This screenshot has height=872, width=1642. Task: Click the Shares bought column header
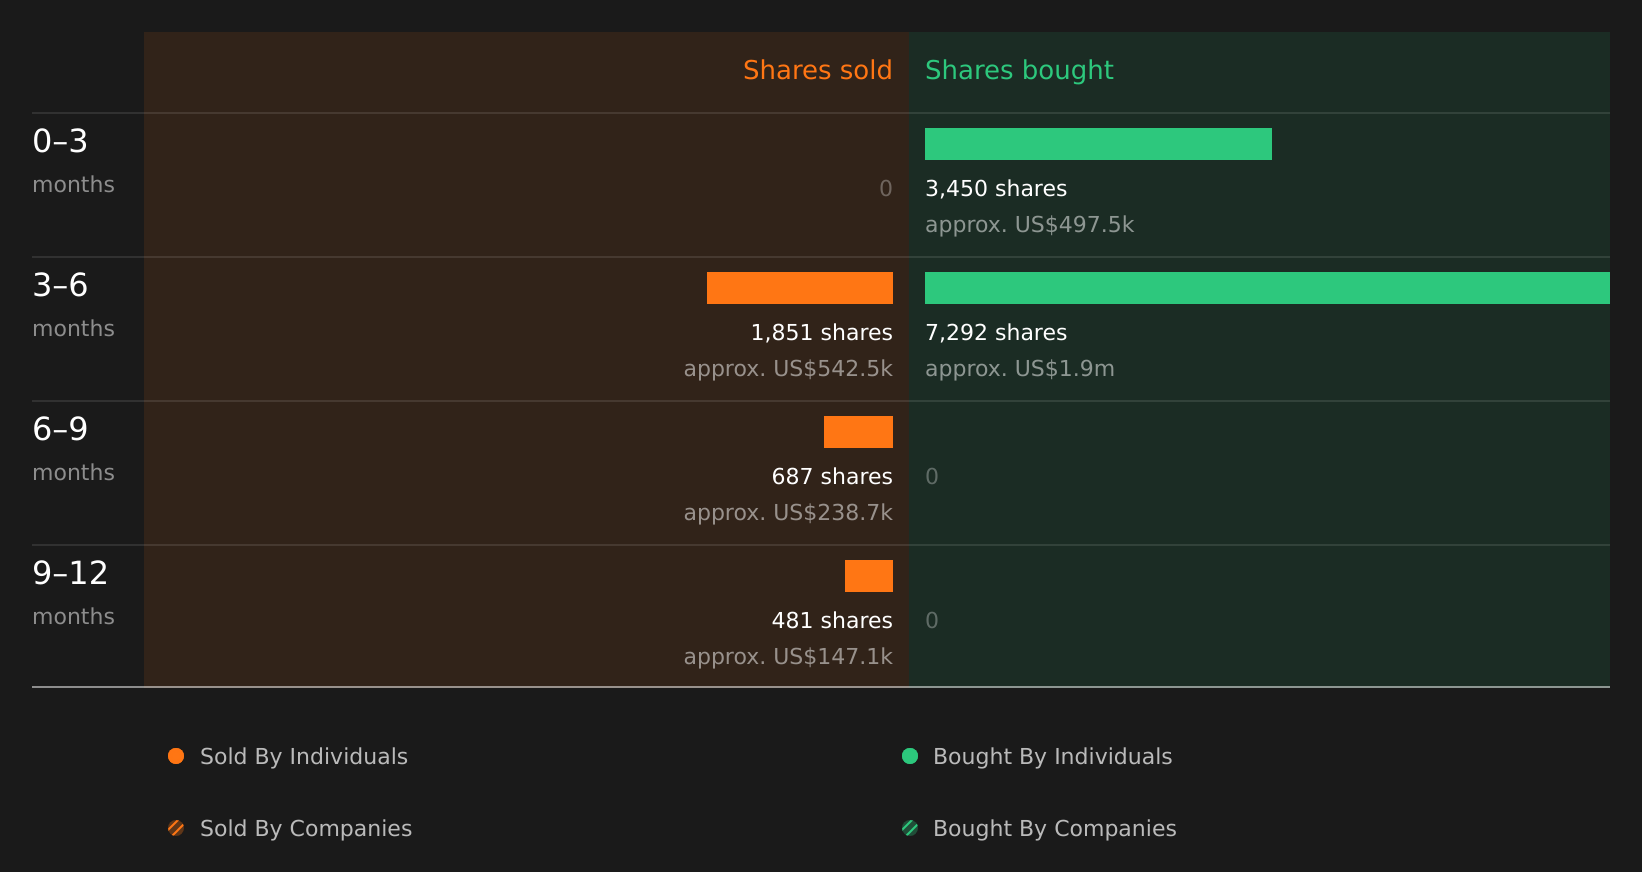1019,70
